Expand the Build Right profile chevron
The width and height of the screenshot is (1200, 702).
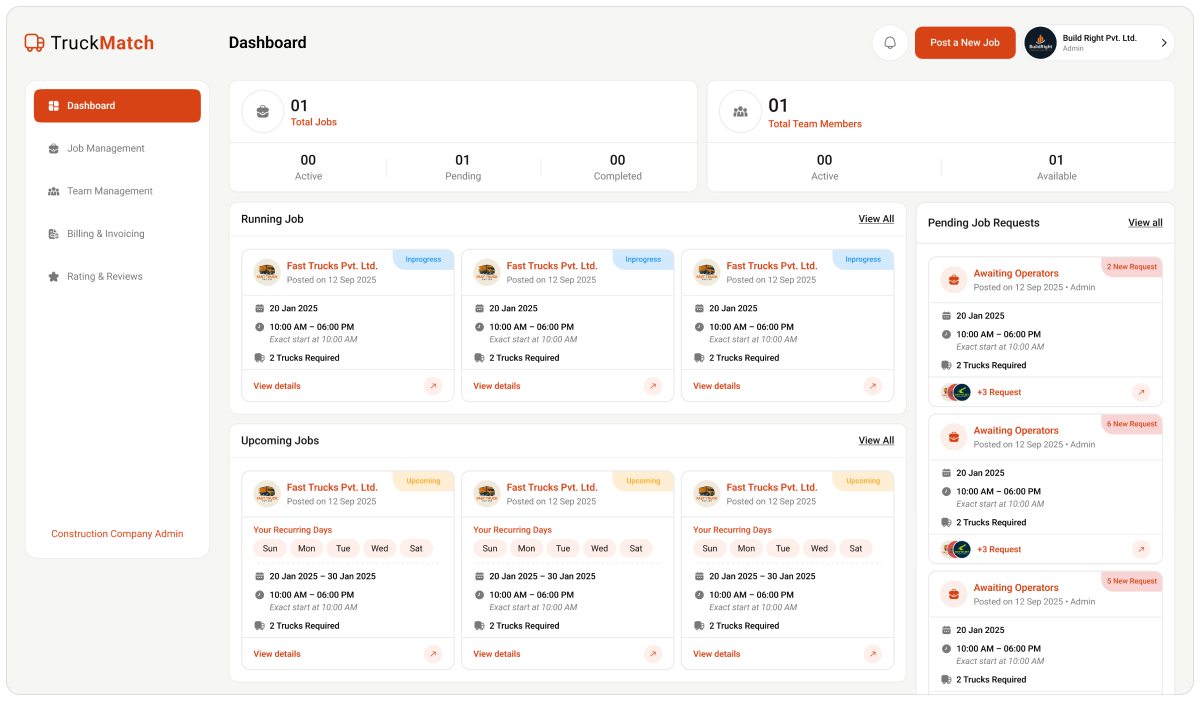point(1163,43)
